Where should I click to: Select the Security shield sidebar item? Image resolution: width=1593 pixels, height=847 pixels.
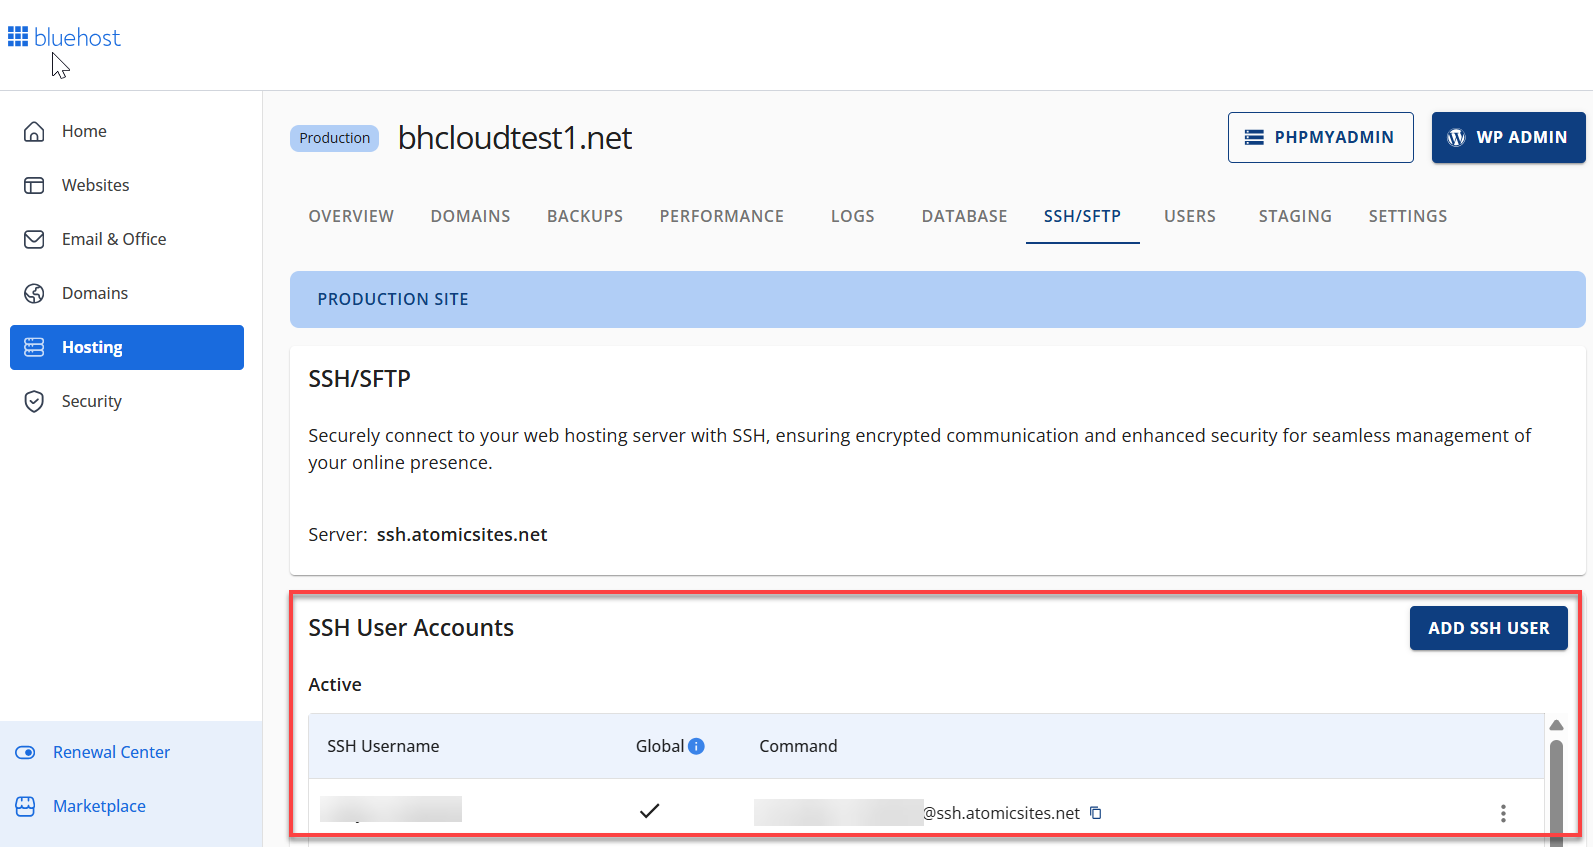(x=91, y=401)
